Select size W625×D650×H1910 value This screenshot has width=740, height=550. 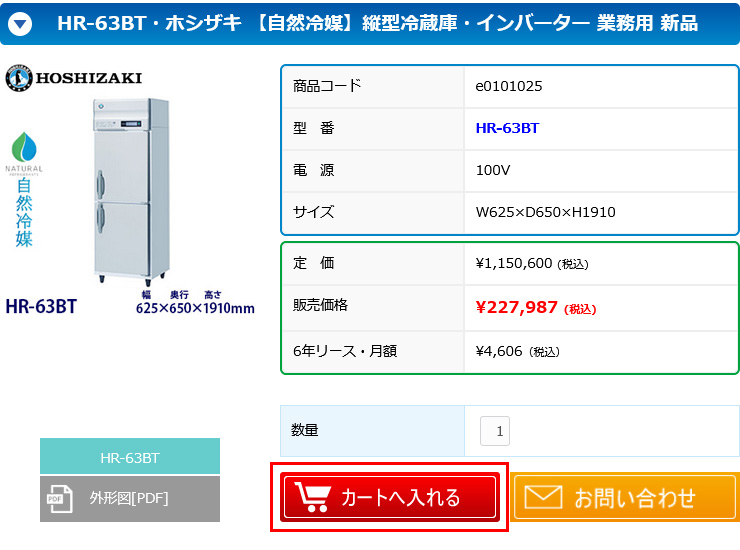coord(545,212)
